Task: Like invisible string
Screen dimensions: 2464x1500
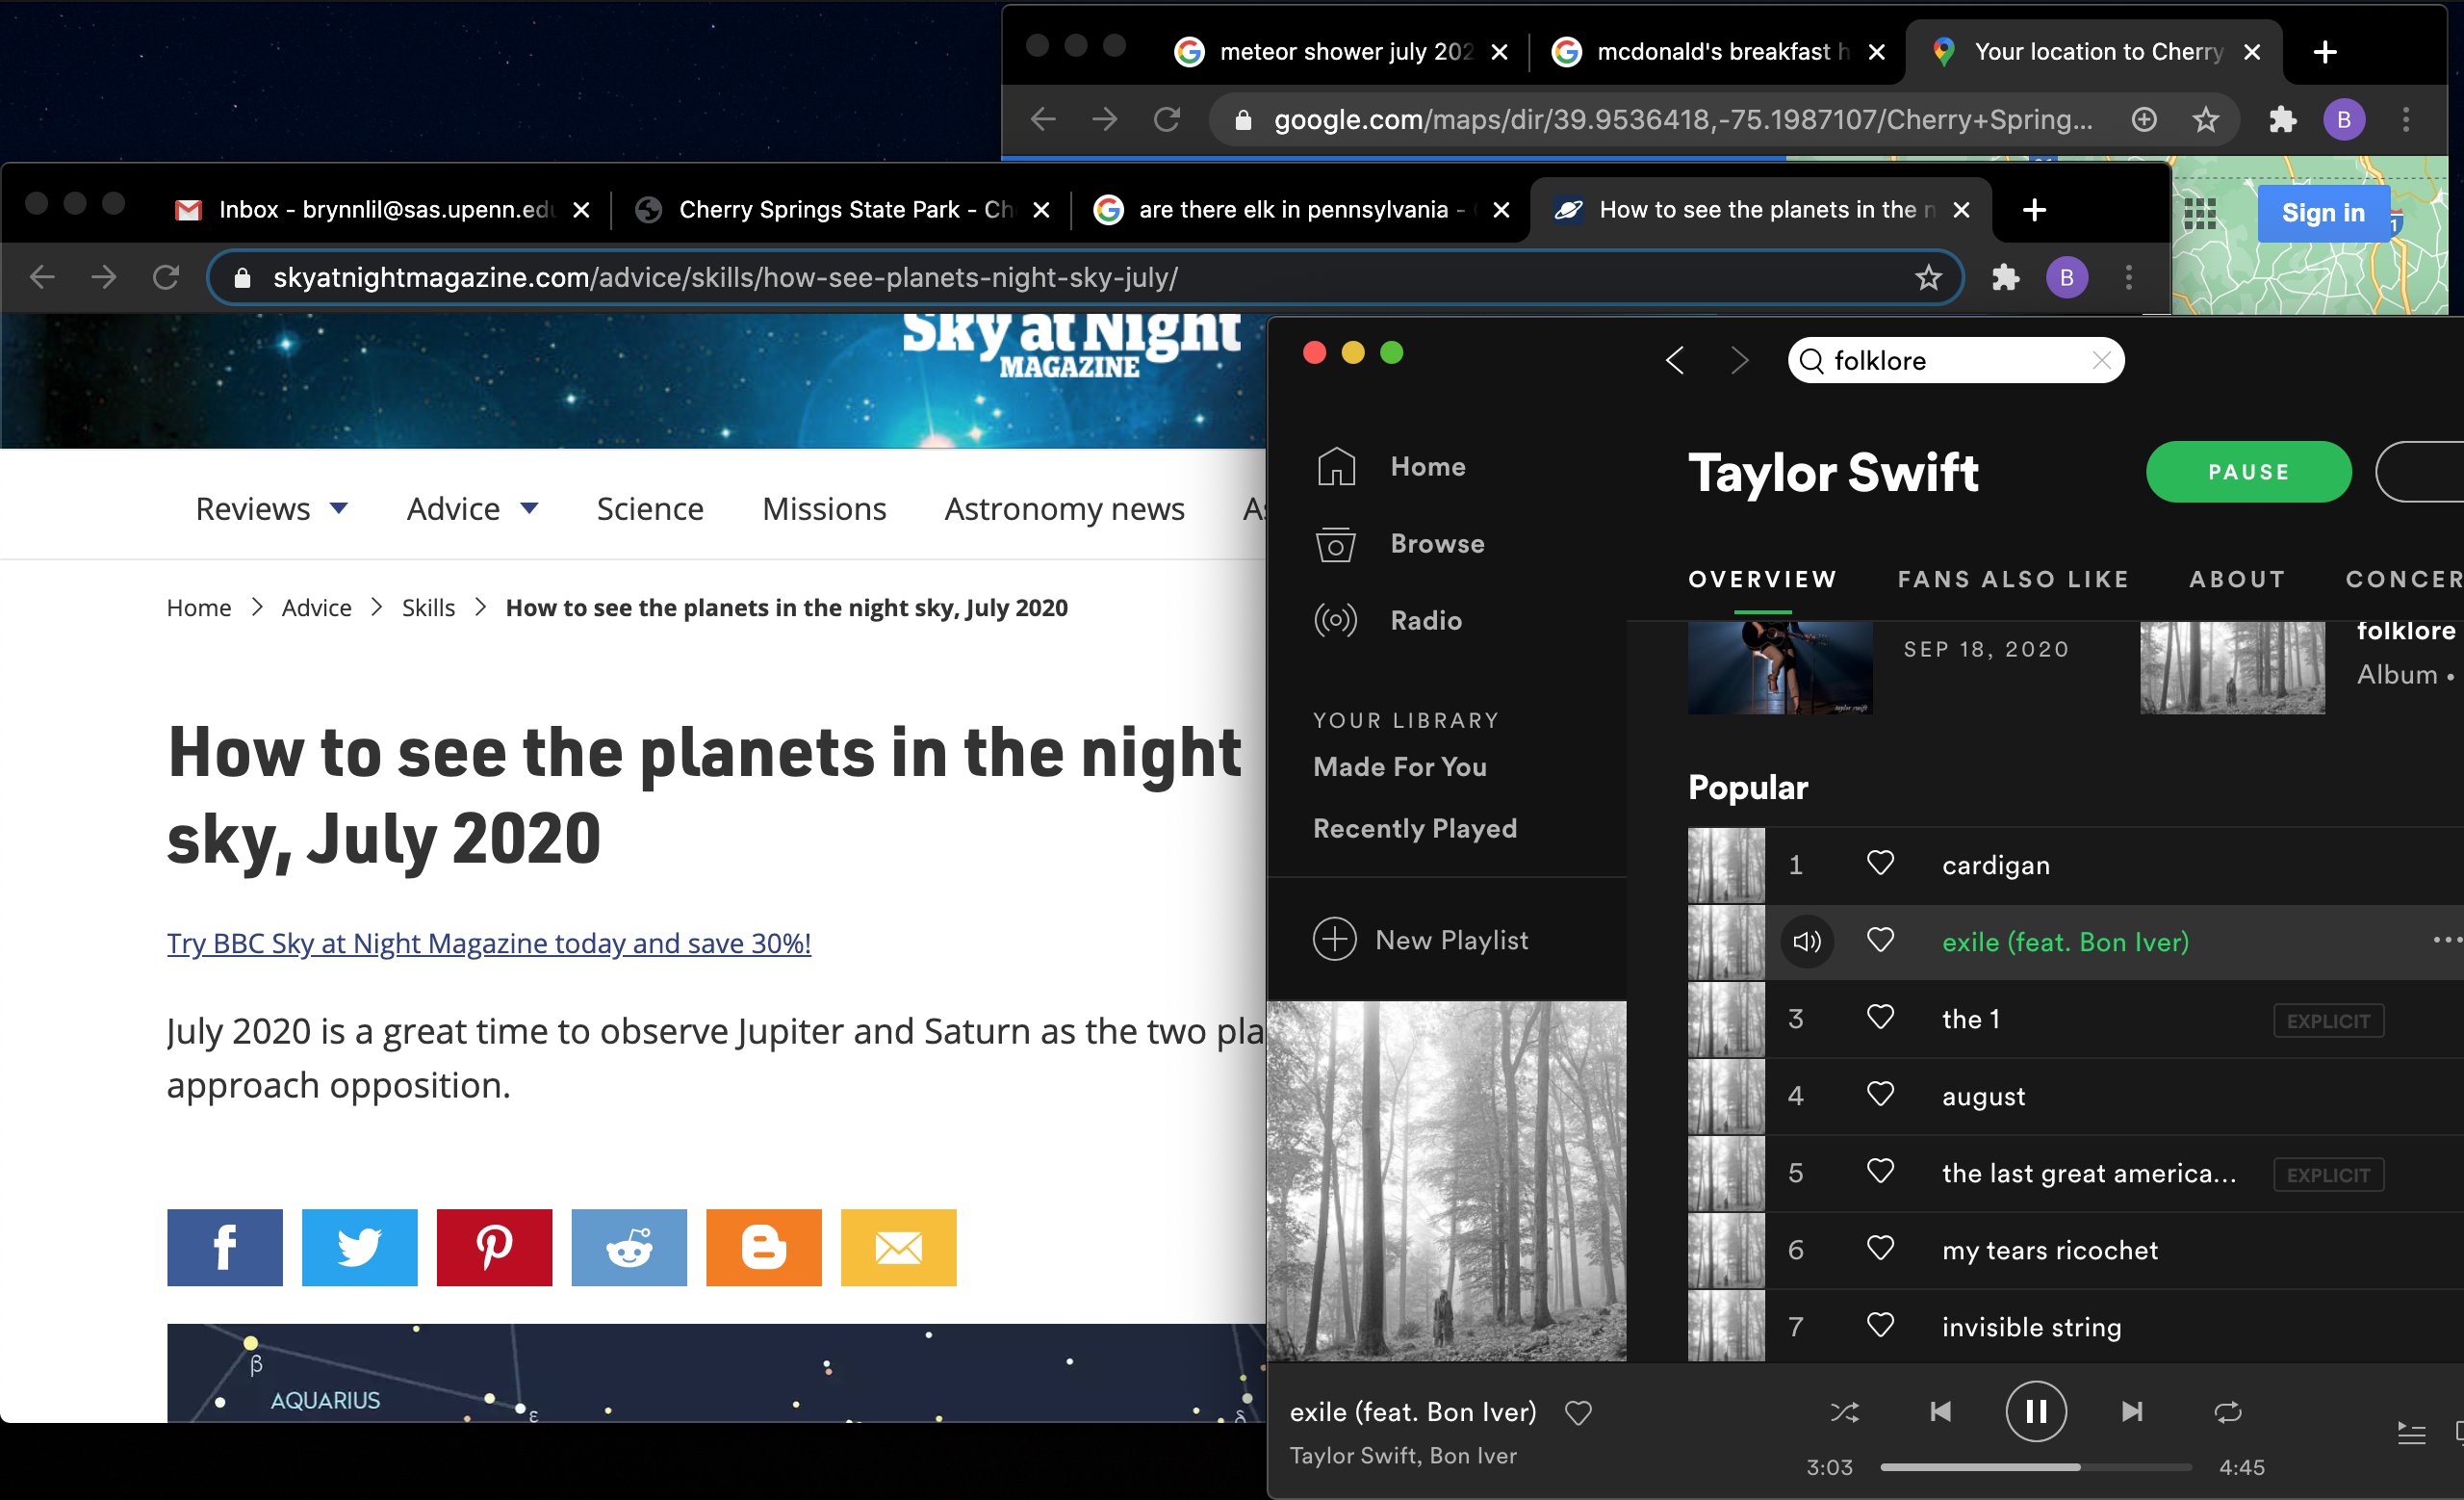Action: coord(1881,1325)
